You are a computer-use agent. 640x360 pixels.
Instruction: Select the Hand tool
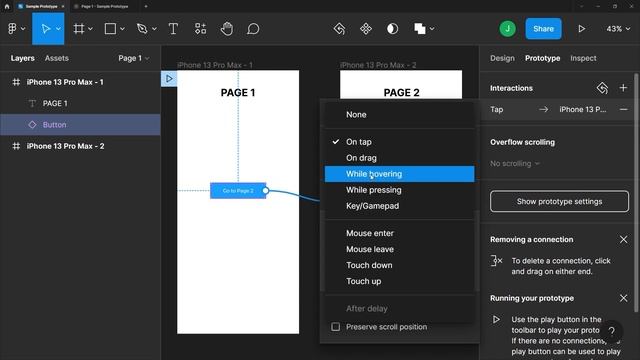coord(227,29)
